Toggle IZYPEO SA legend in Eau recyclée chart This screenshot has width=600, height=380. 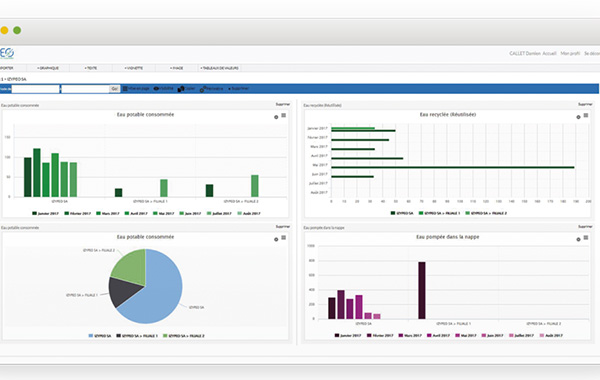402,213
